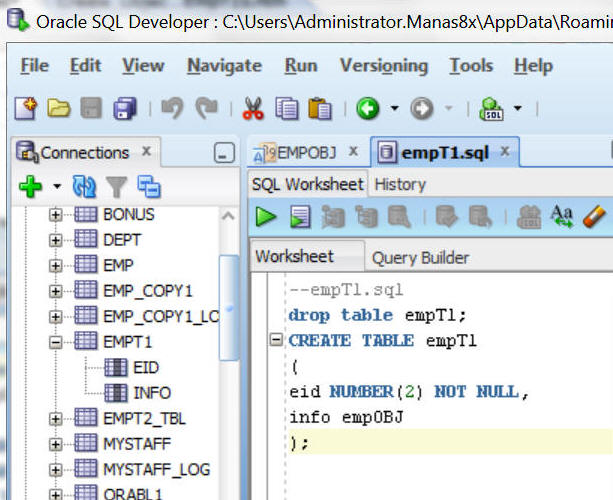Click the SQL Tuning Advisor icon
Screen dimensions: 613x500
click(x=399, y=217)
